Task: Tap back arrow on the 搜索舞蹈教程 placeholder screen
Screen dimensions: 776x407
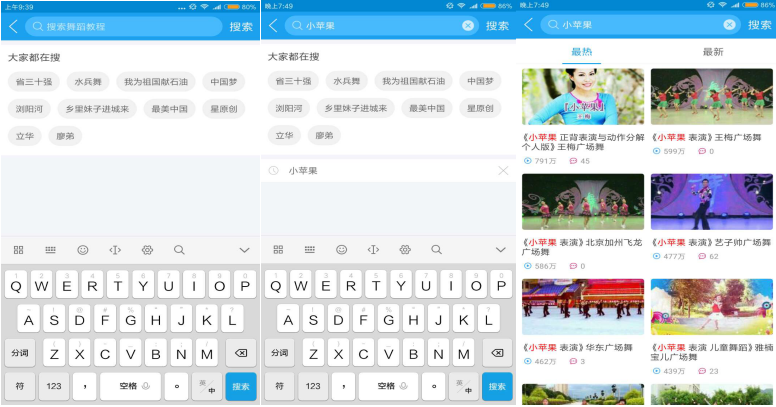Action: 14,27
